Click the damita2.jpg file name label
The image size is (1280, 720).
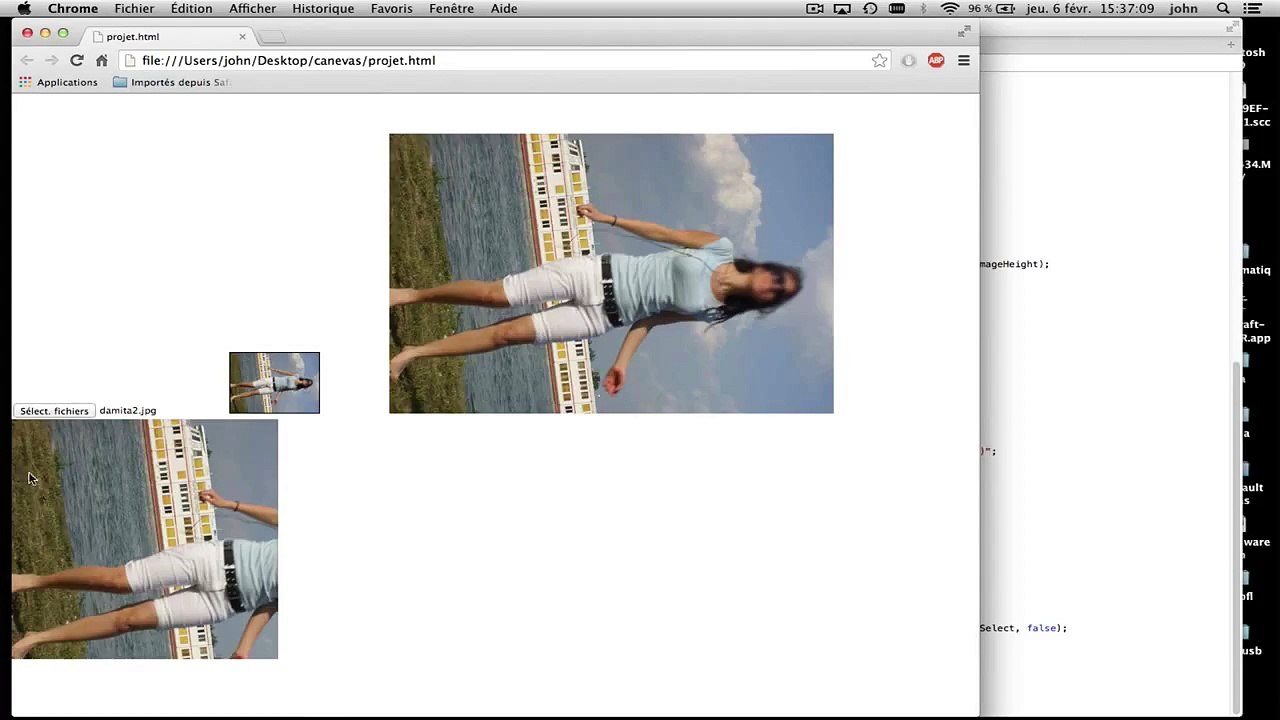[128, 411]
